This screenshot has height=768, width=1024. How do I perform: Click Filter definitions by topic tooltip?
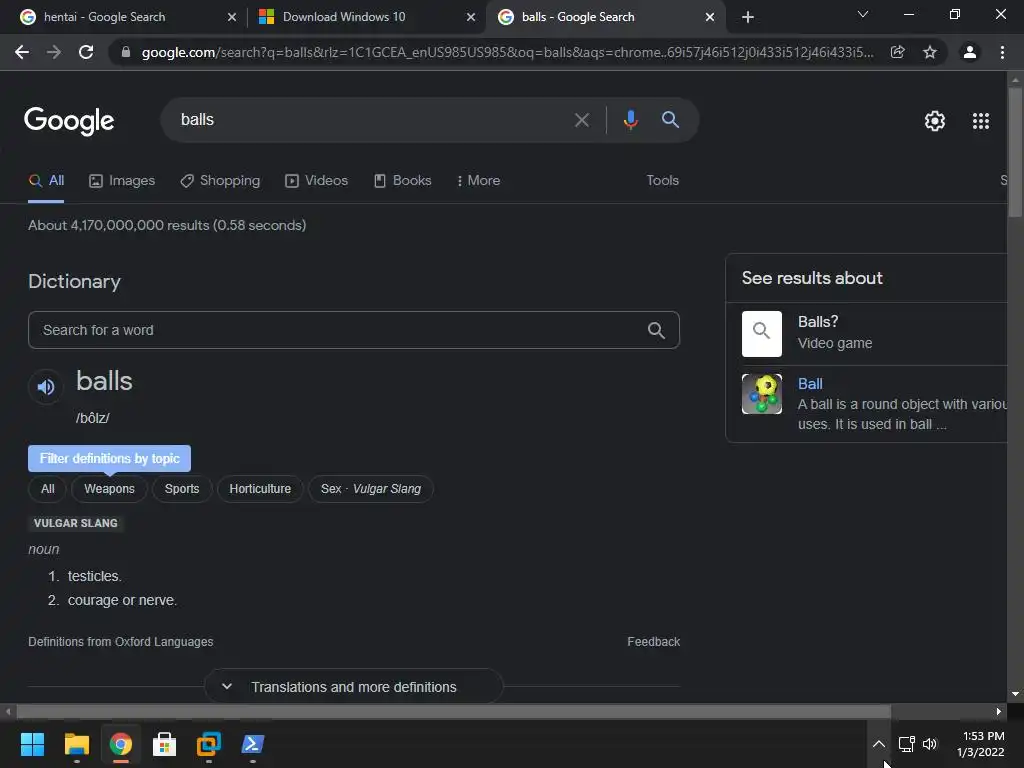[x=110, y=458]
